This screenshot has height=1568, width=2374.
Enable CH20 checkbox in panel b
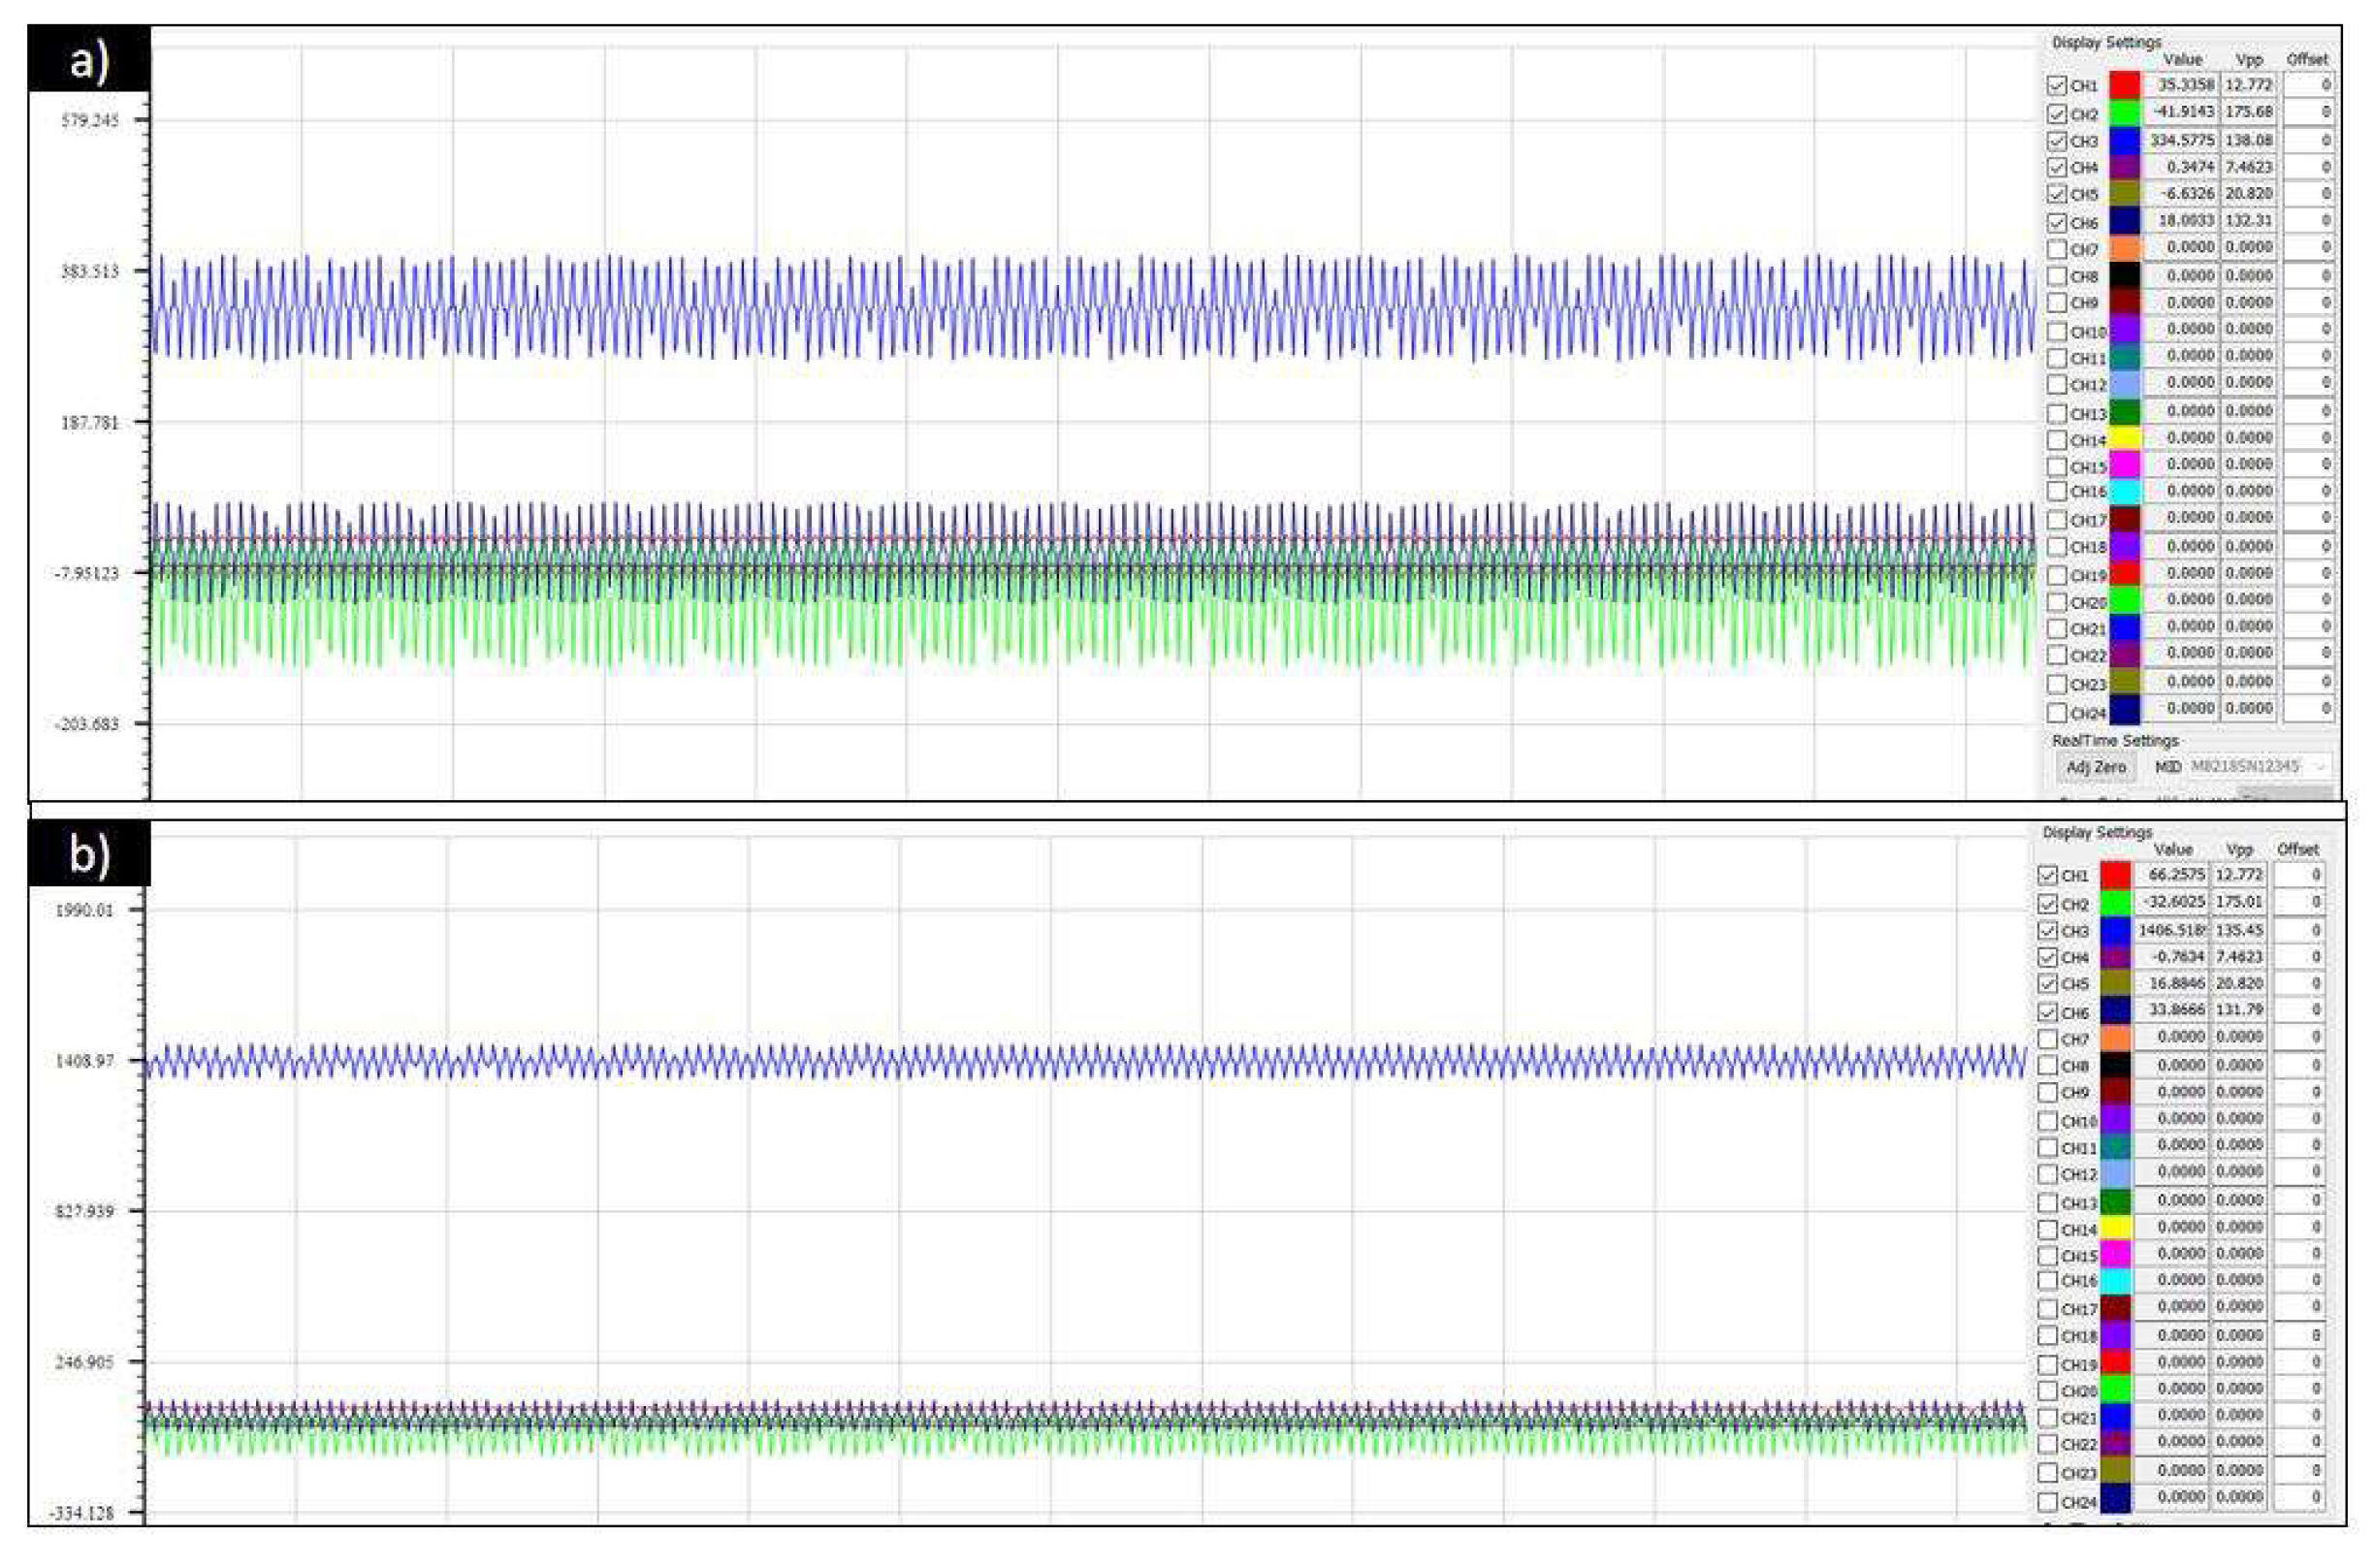tap(2048, 1391)
